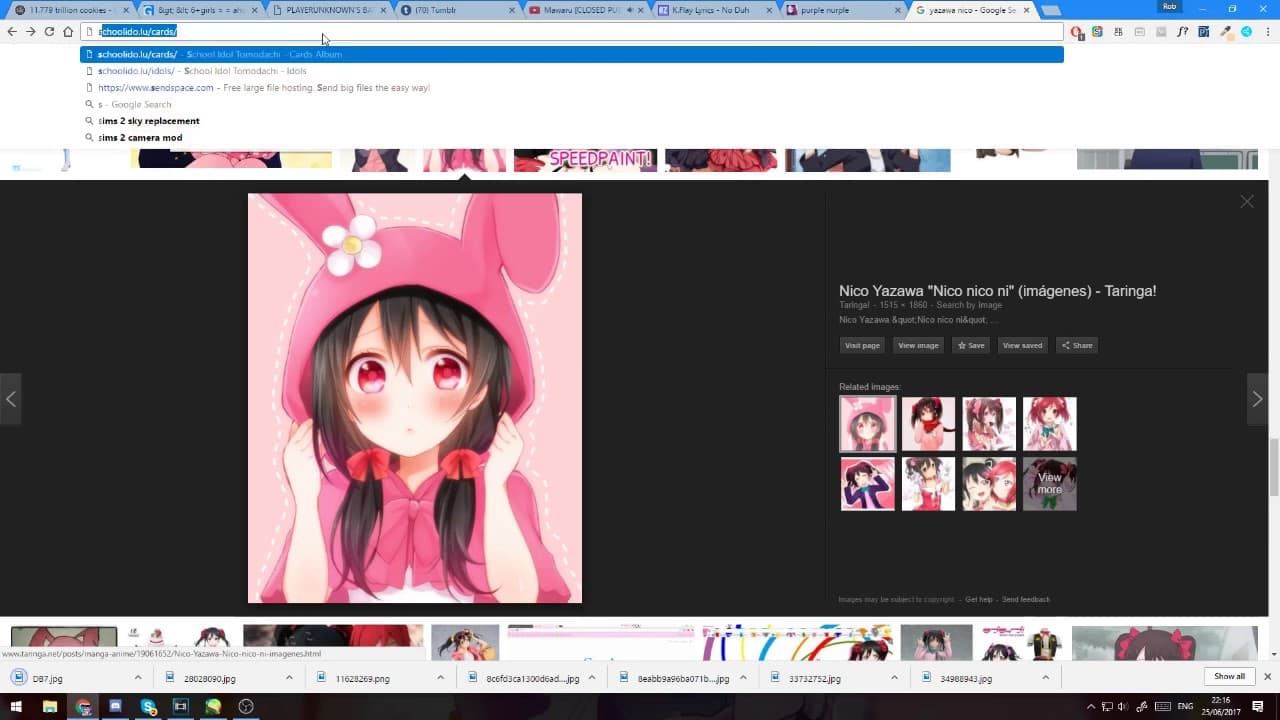Reload the current page
1280x720 pixels.
click(x=49, y=32)
